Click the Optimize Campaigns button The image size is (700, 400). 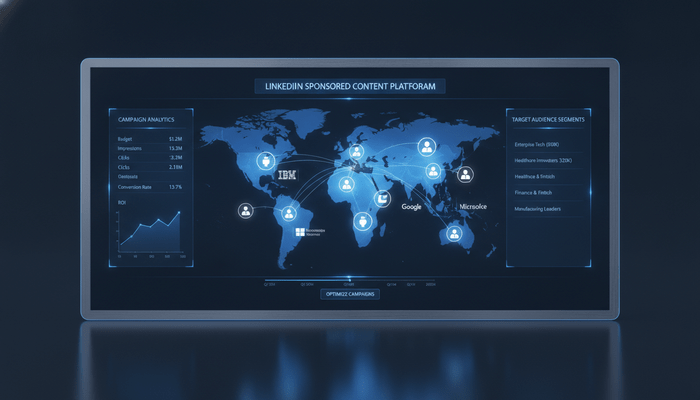[350, 294]
